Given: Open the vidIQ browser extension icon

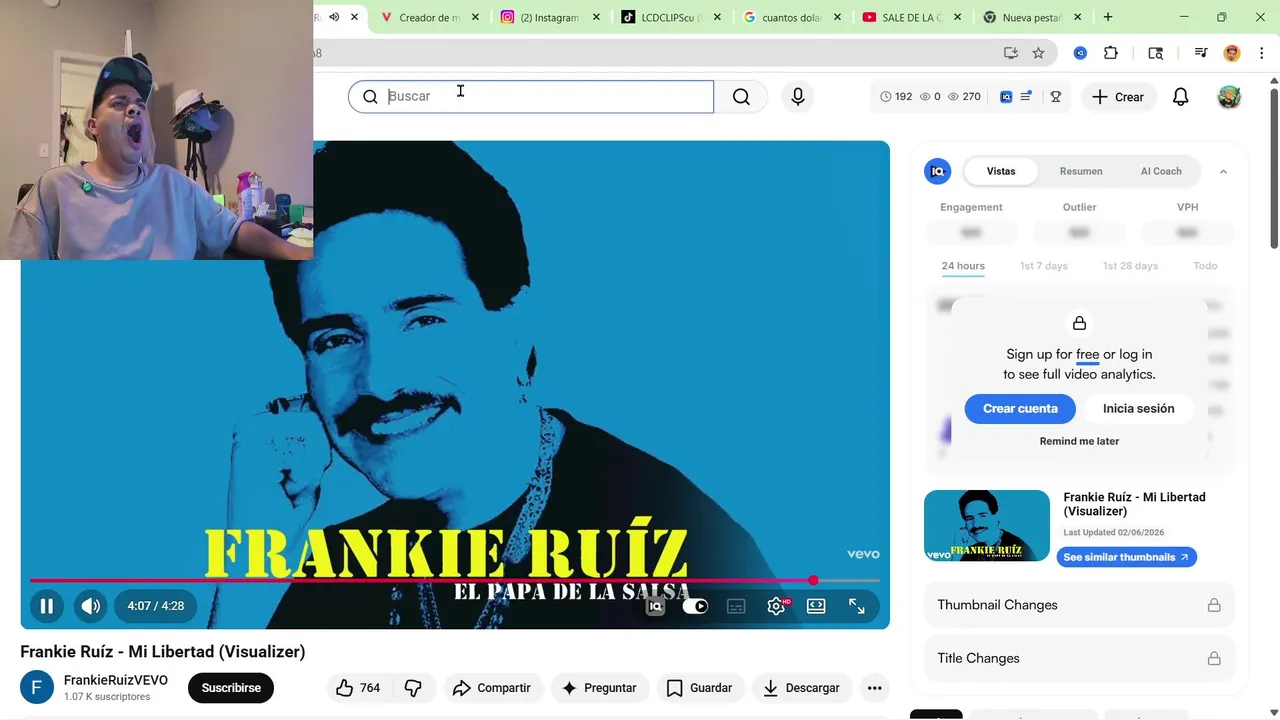Looking at the screenshot, I should [x=1080, y=53].
